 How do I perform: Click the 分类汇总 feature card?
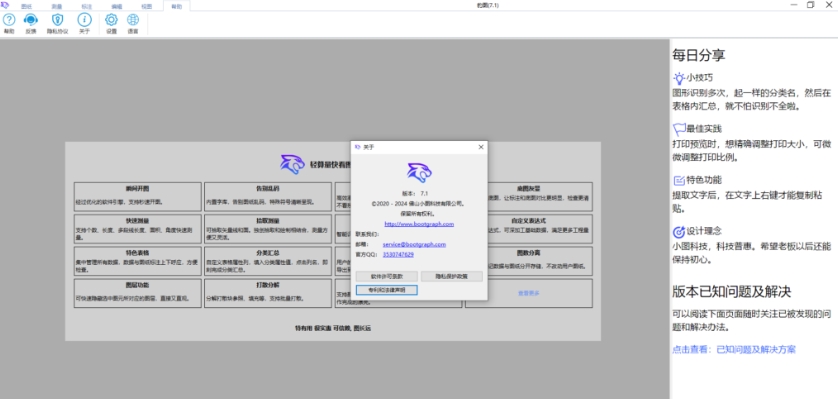pyautogui.click(x=268, y=261)
